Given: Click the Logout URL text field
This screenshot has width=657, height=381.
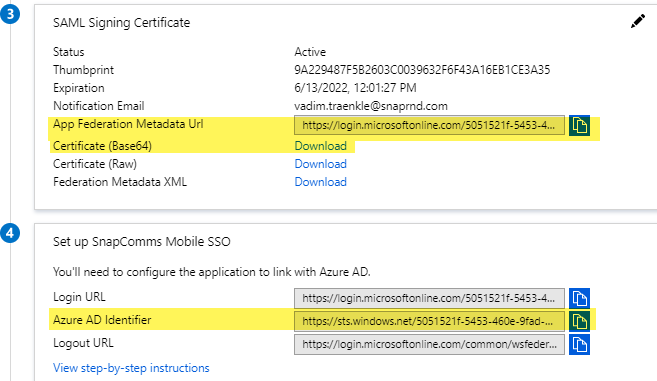Looking at the screenshot, I should [429, 345].
